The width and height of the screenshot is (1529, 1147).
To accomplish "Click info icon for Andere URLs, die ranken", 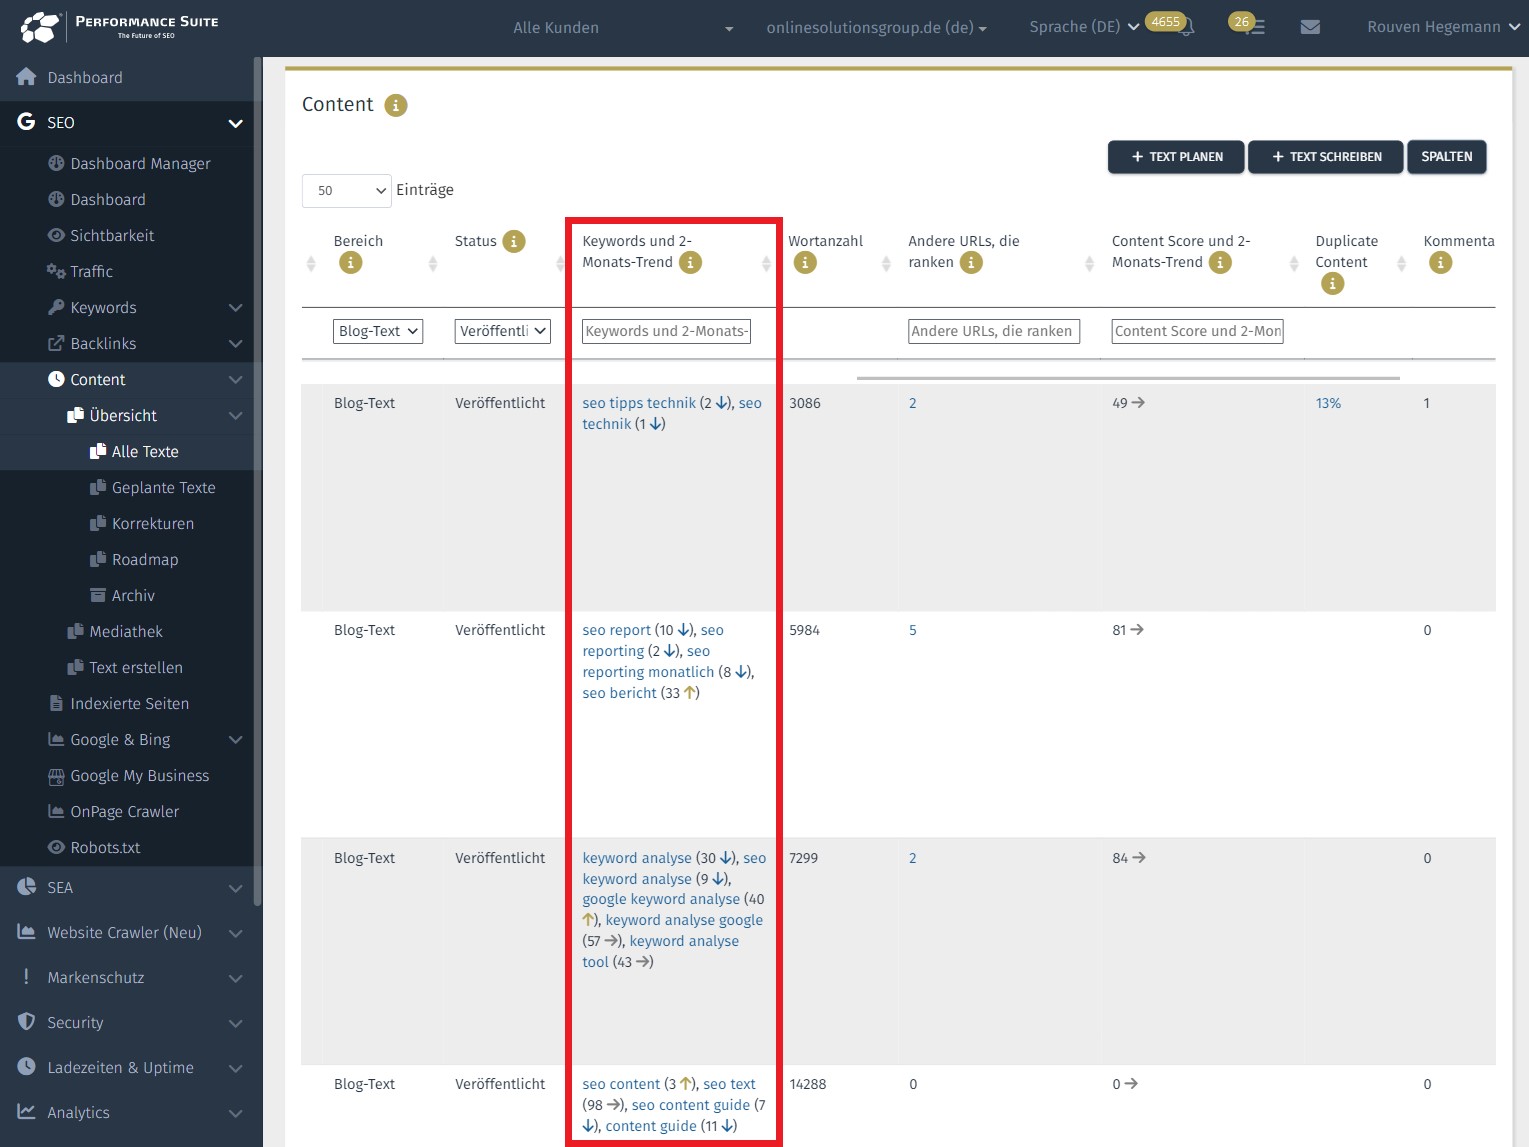I will coord(971,263).
